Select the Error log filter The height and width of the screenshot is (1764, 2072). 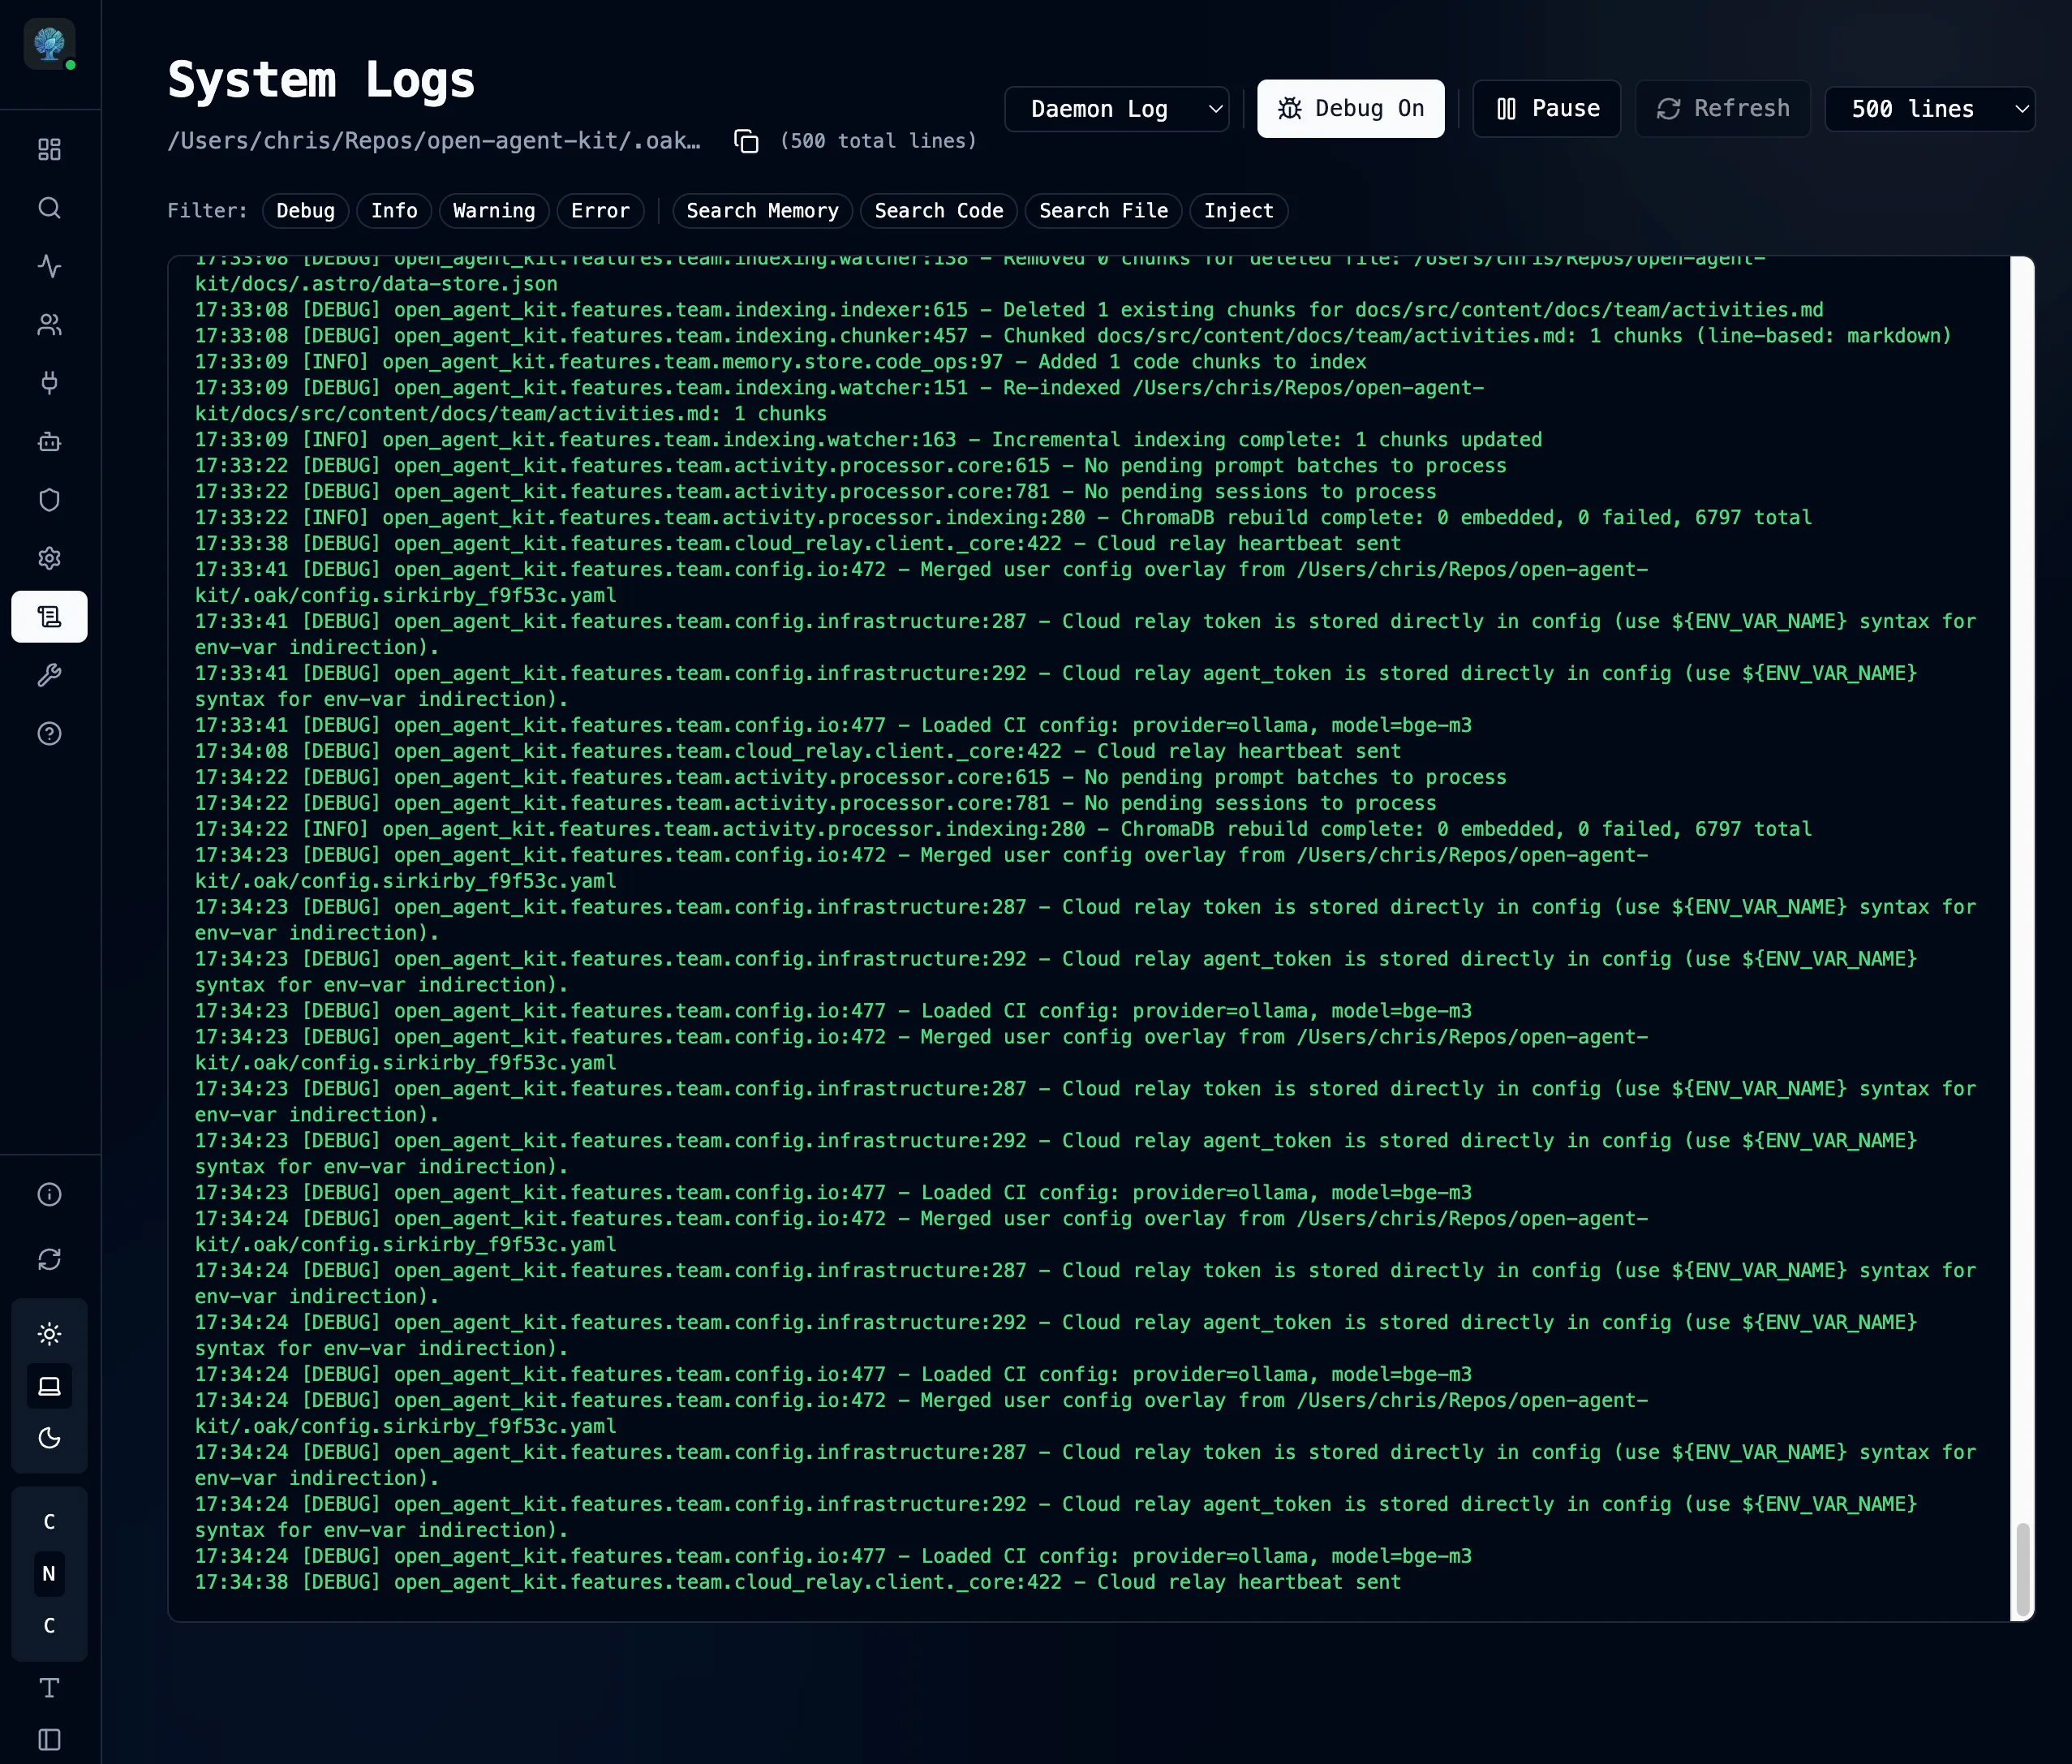click(x=600, y=211)
